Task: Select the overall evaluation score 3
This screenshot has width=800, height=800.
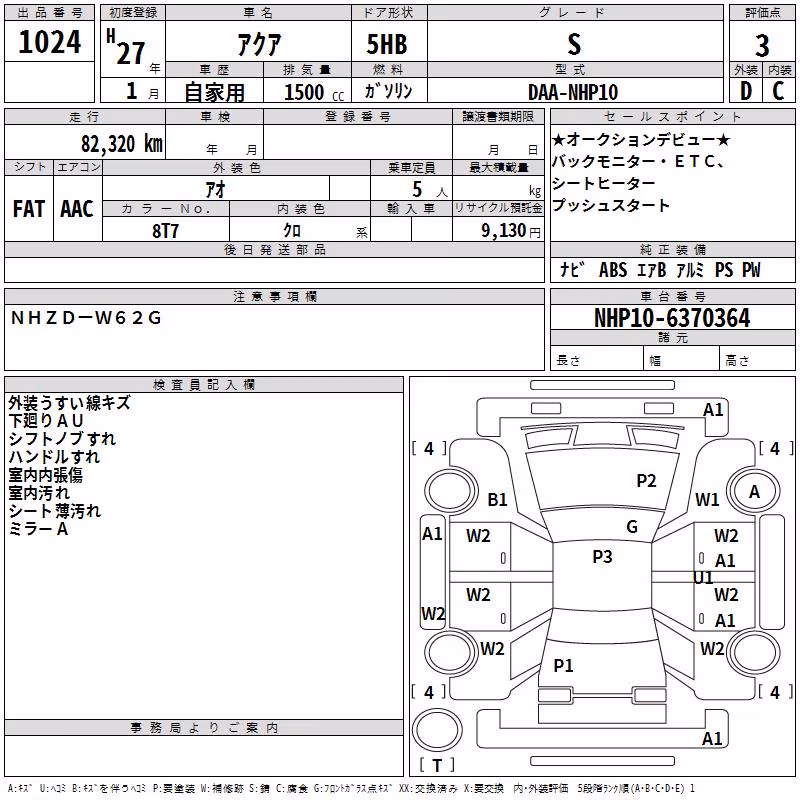Action: coord(762,45)
